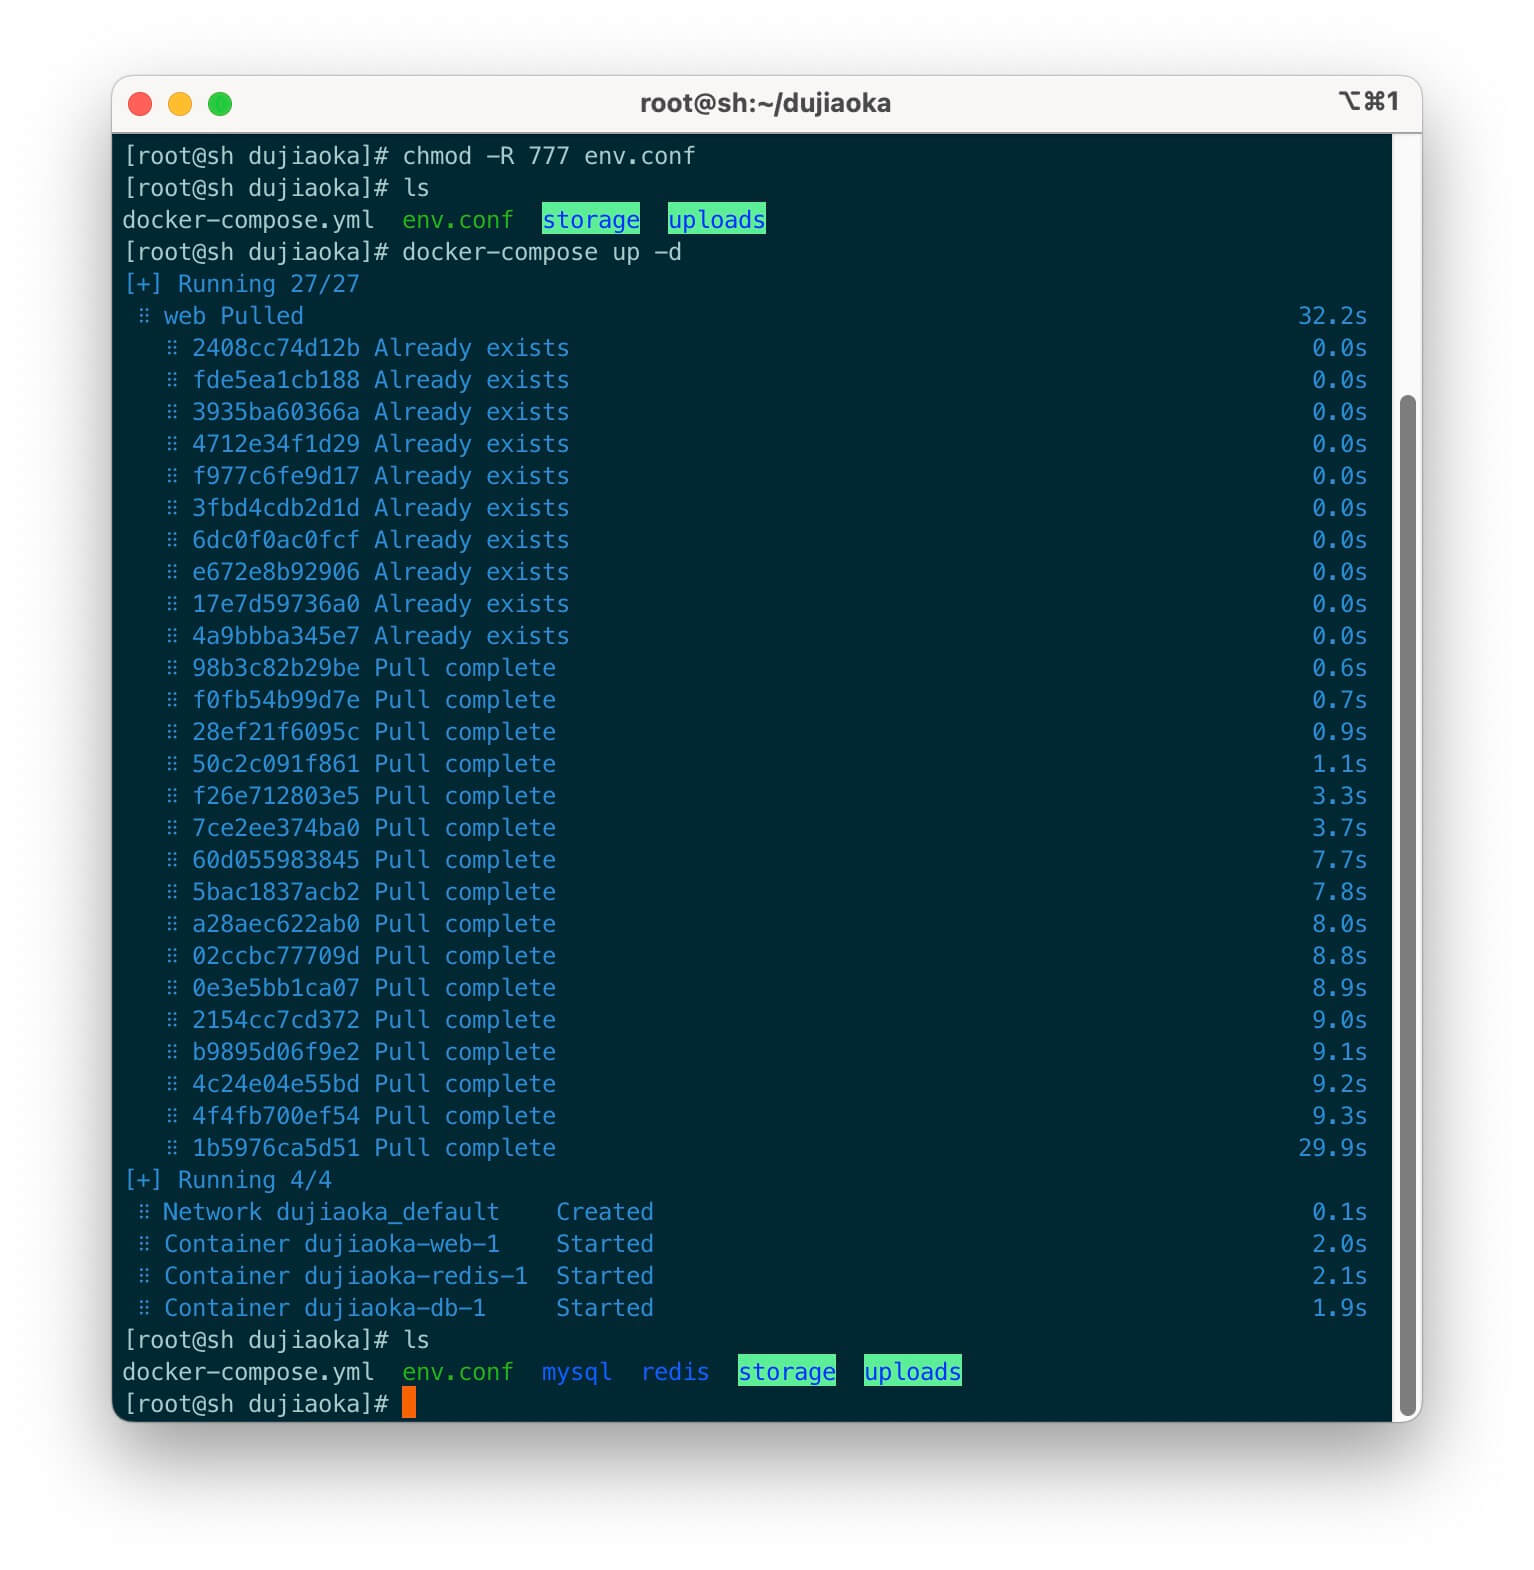Click the window title root@sh:~/dujiaoka
The image size is (1534, 1570).
click(x=765, y=104)
